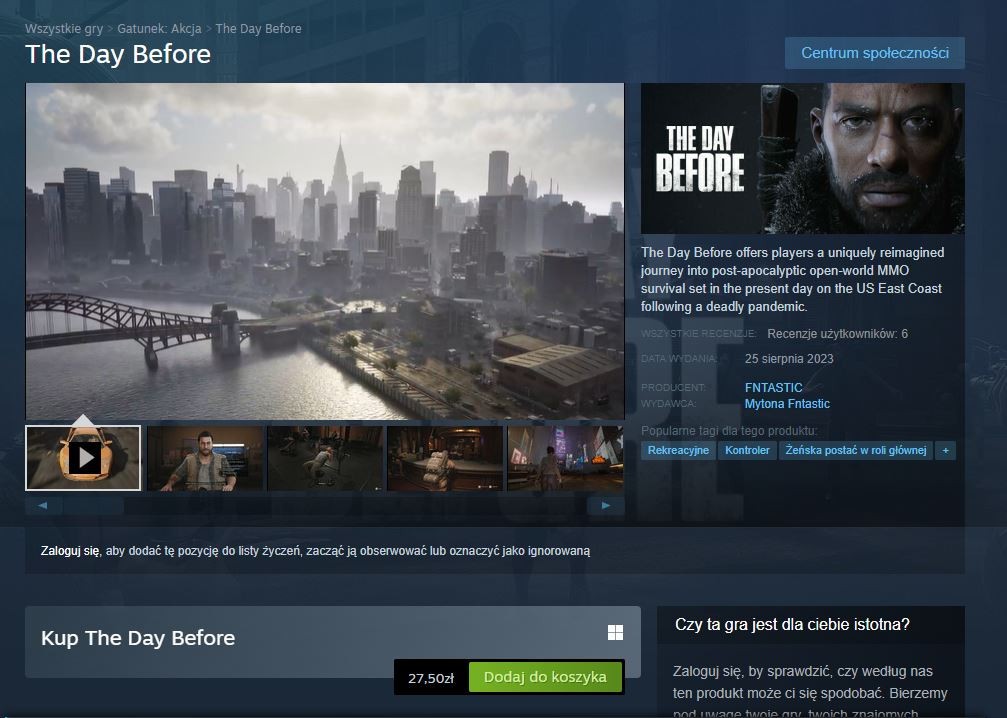Expand more tags with the plus button
Image resolution: width=1007 pixels, height=718 pixels.
(945, 450)
